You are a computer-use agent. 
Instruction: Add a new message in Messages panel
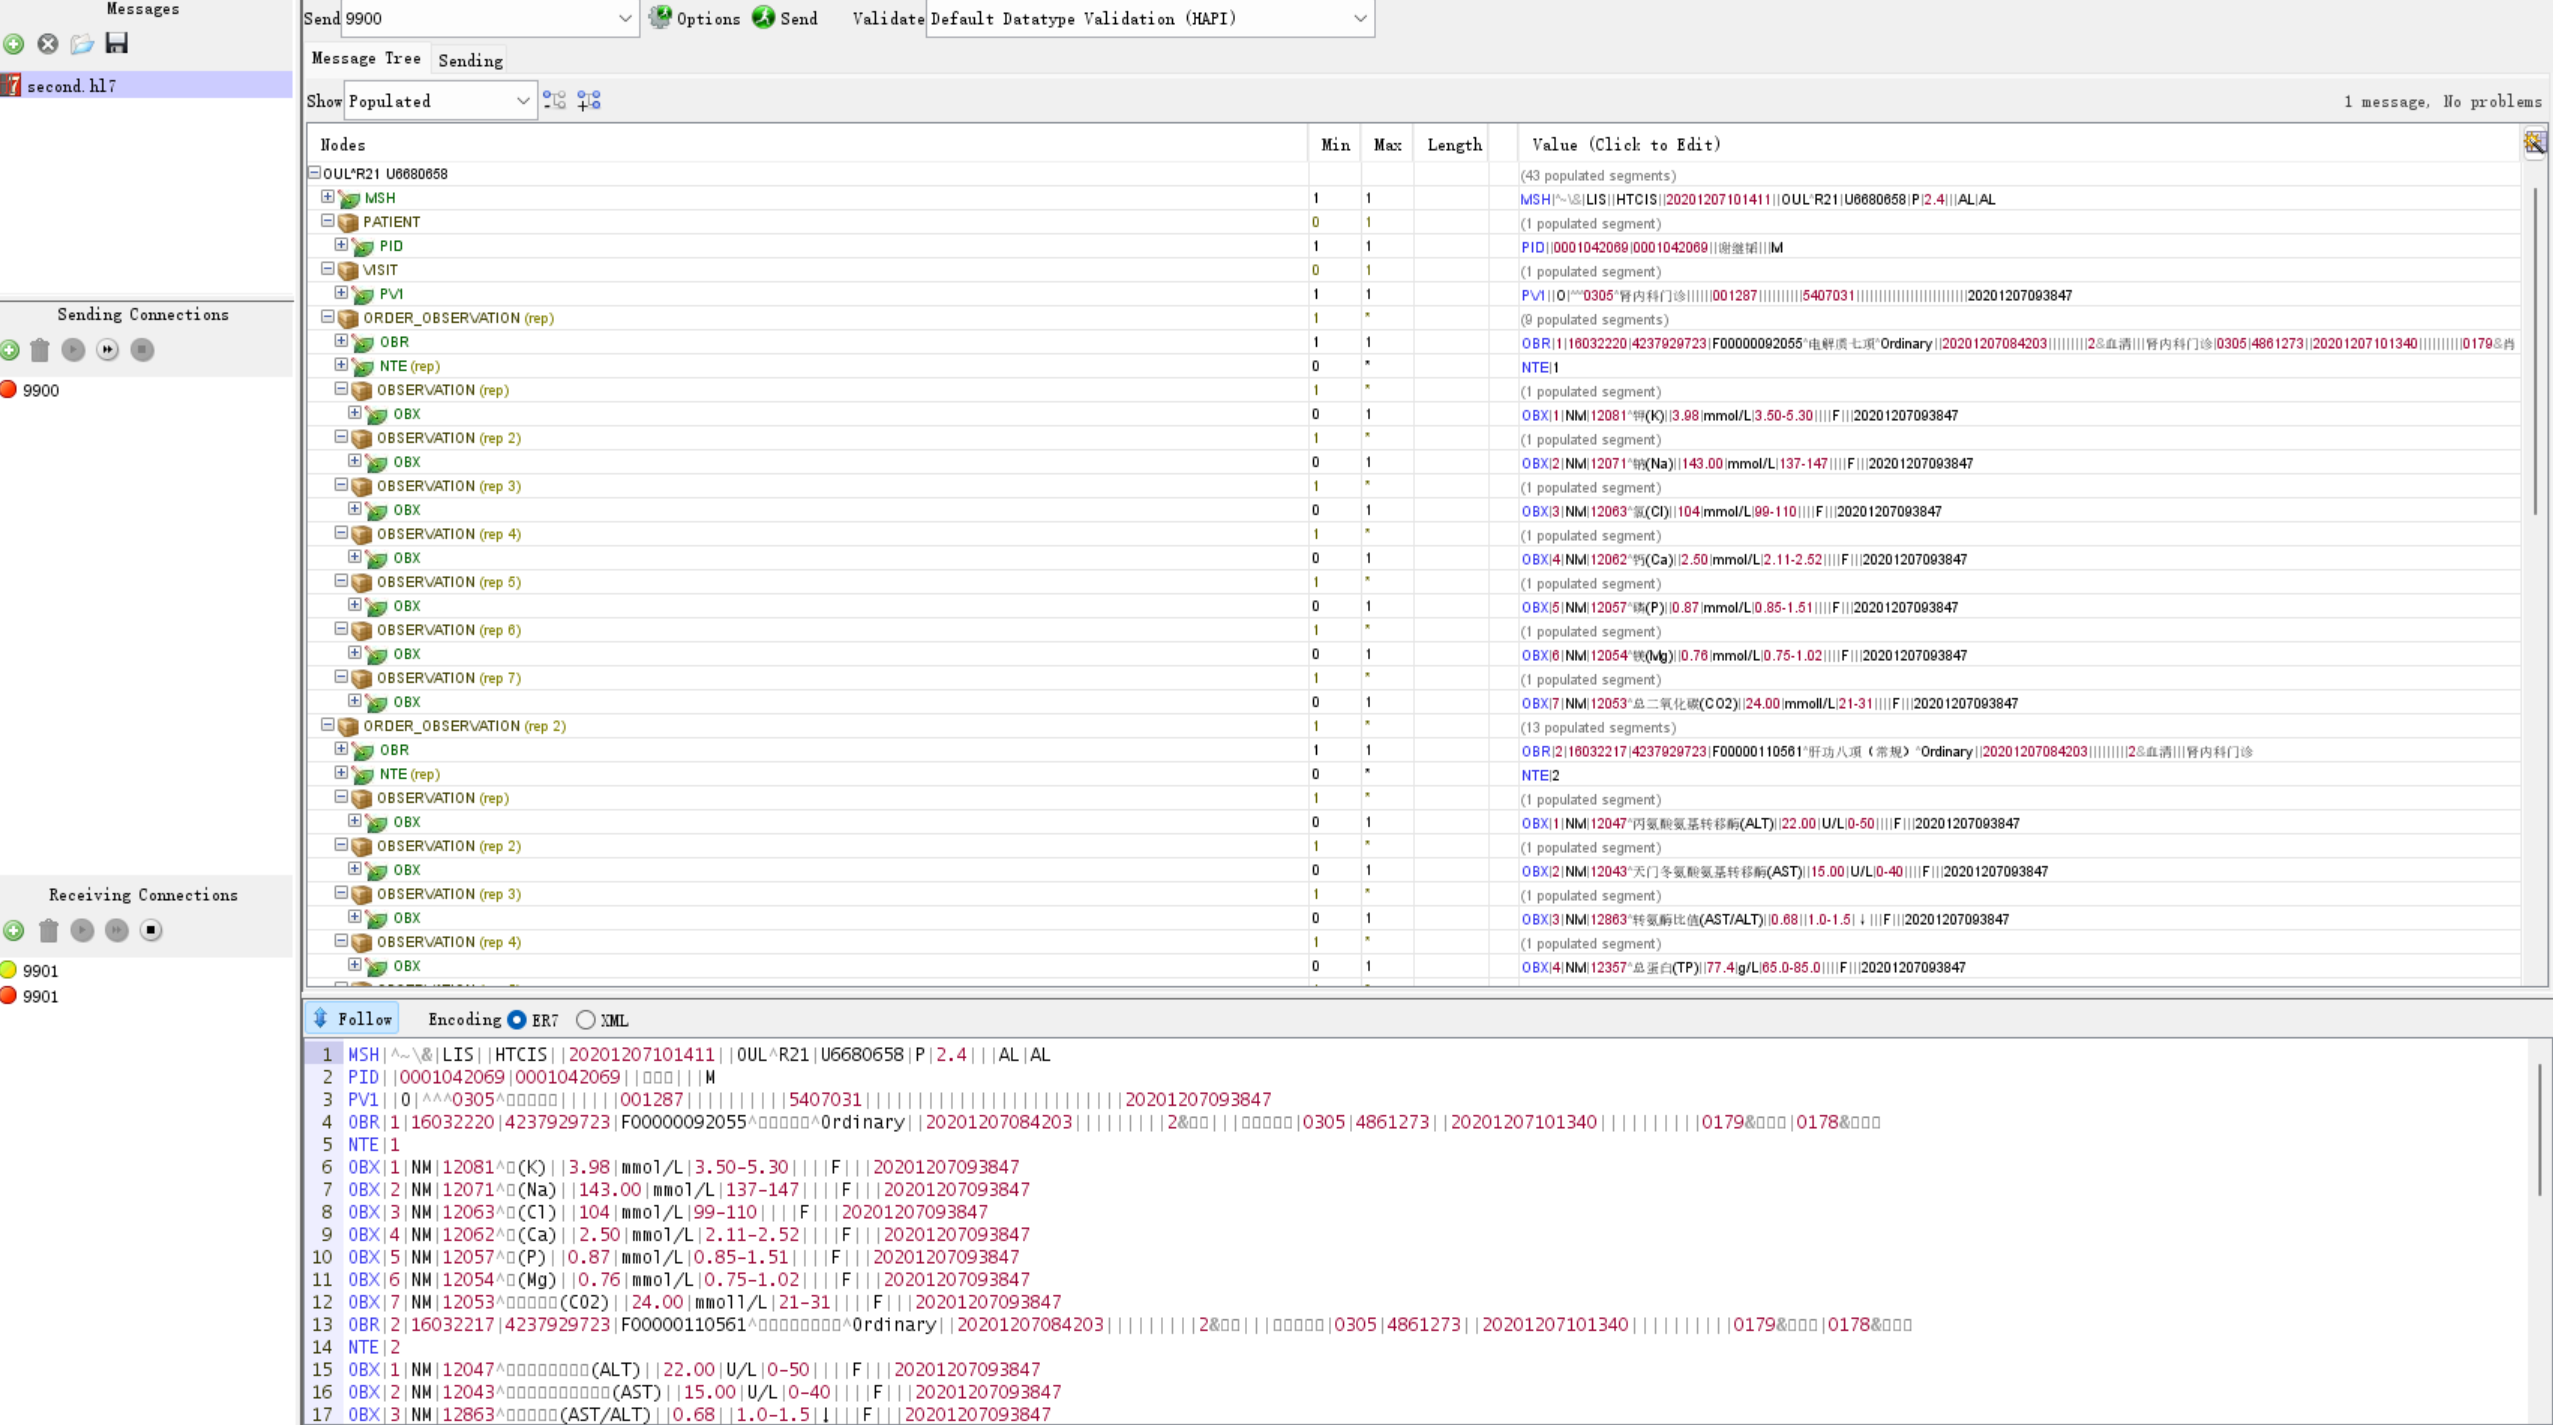14,44
